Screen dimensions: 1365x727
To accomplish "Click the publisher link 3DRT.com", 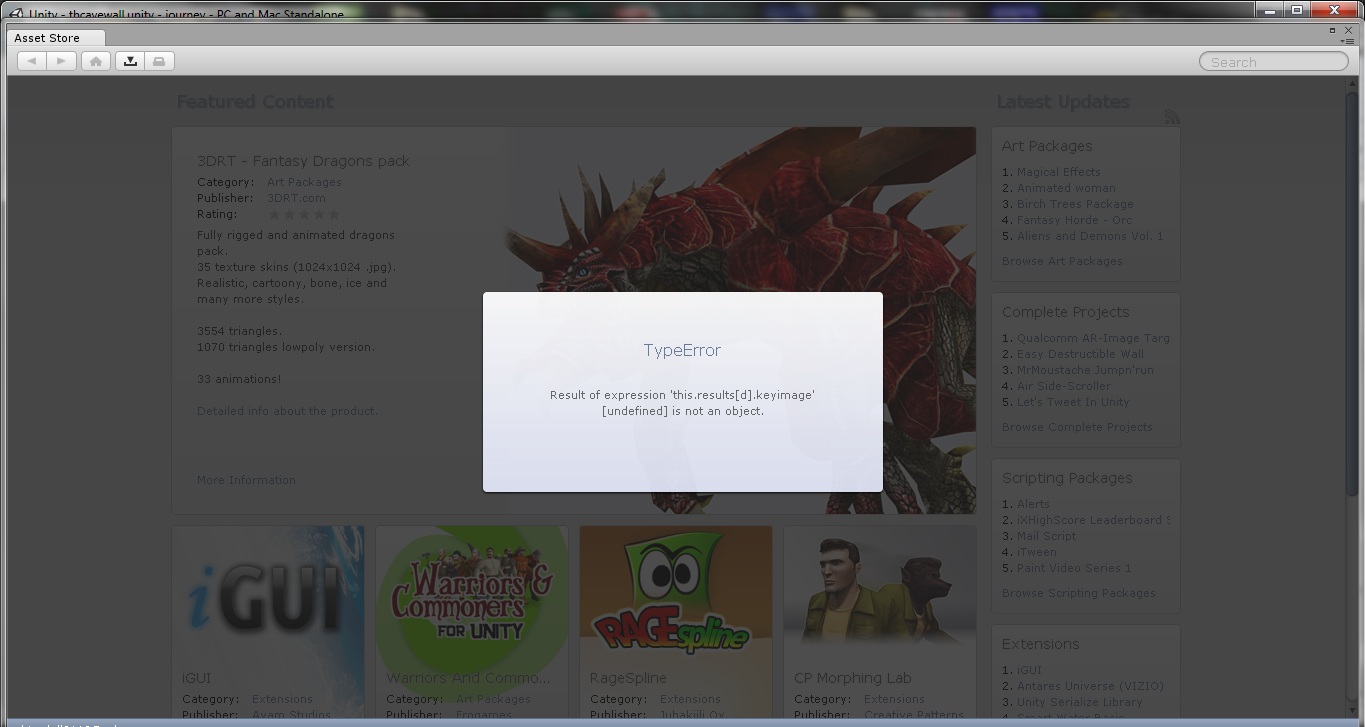I will (296, 198).
